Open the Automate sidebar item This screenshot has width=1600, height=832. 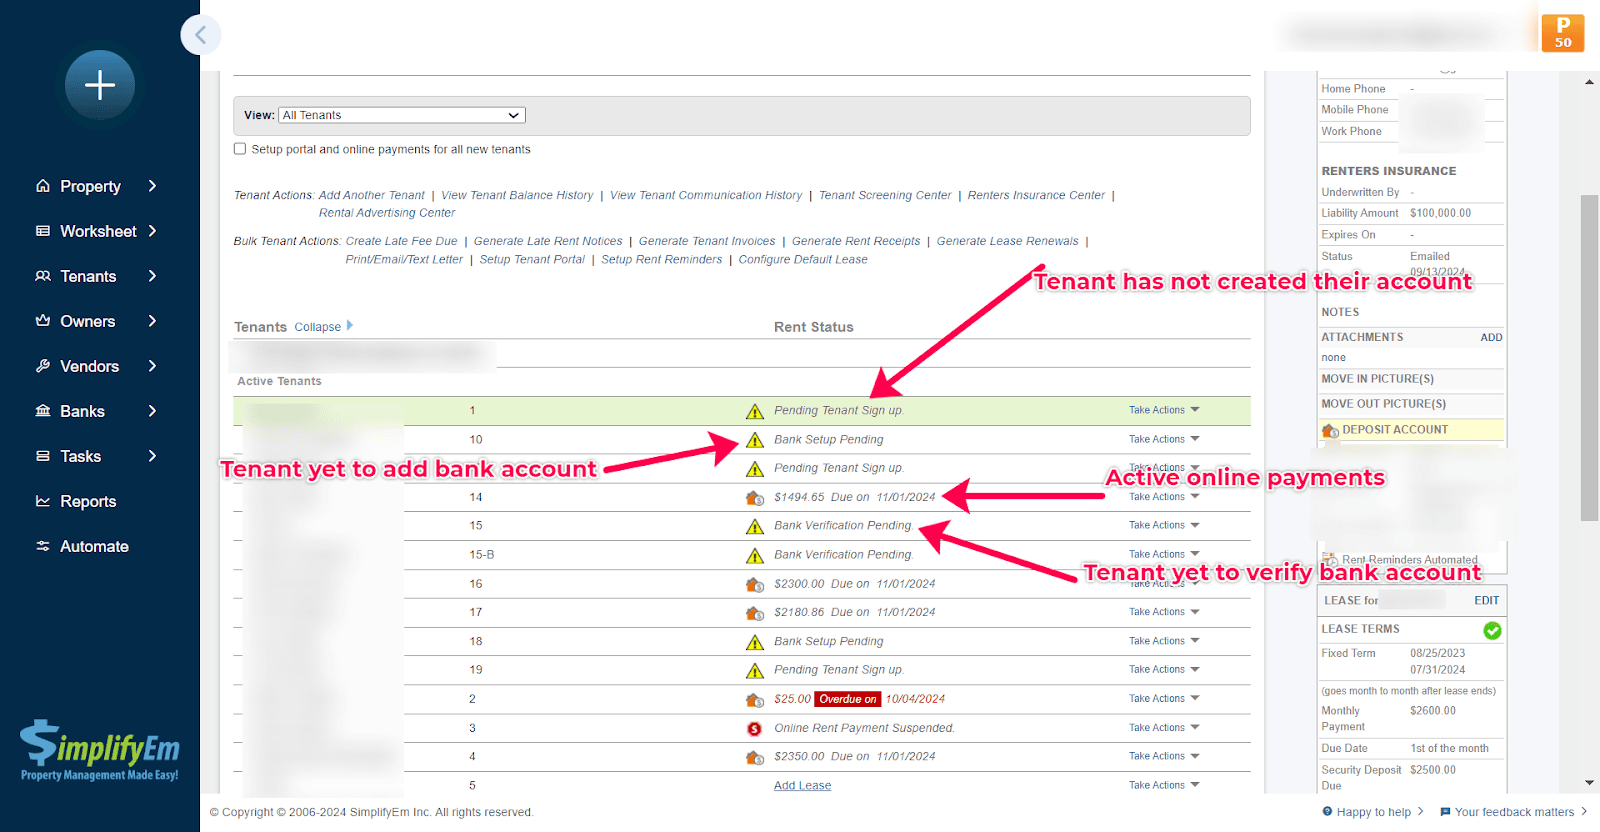coord(94,546)
